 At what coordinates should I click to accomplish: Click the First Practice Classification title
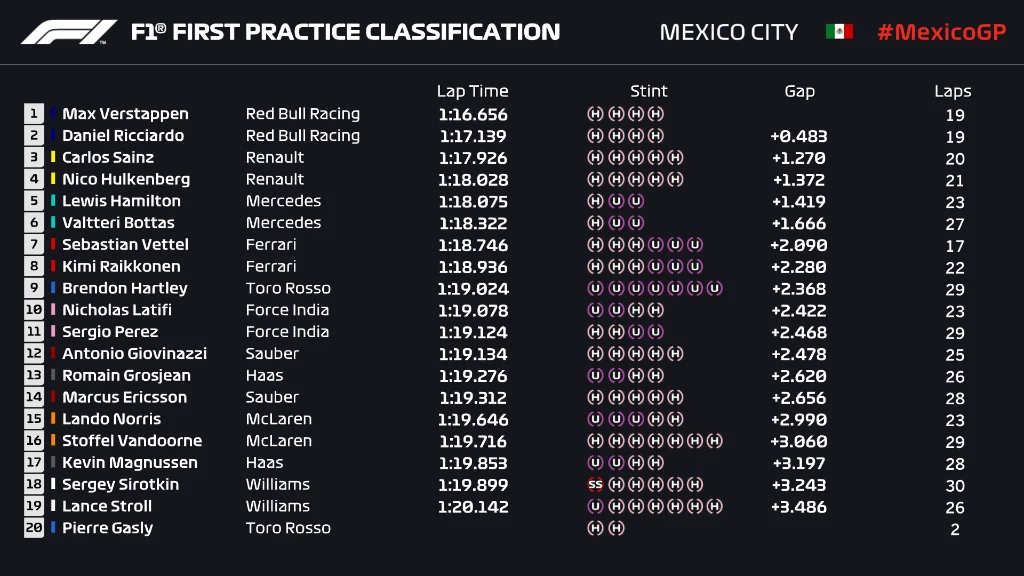tap(345, 32)
